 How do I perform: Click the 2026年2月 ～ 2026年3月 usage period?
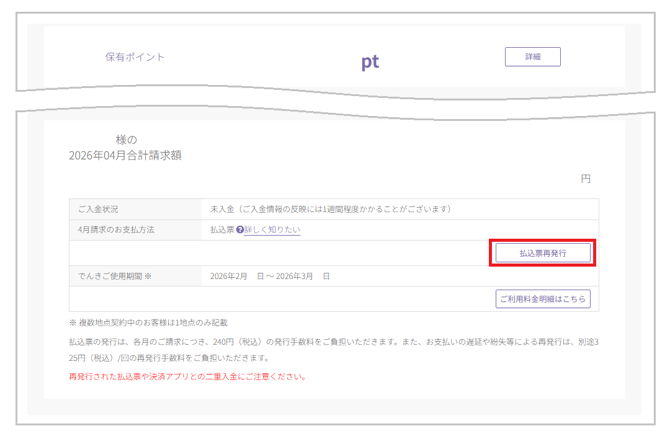270,276
